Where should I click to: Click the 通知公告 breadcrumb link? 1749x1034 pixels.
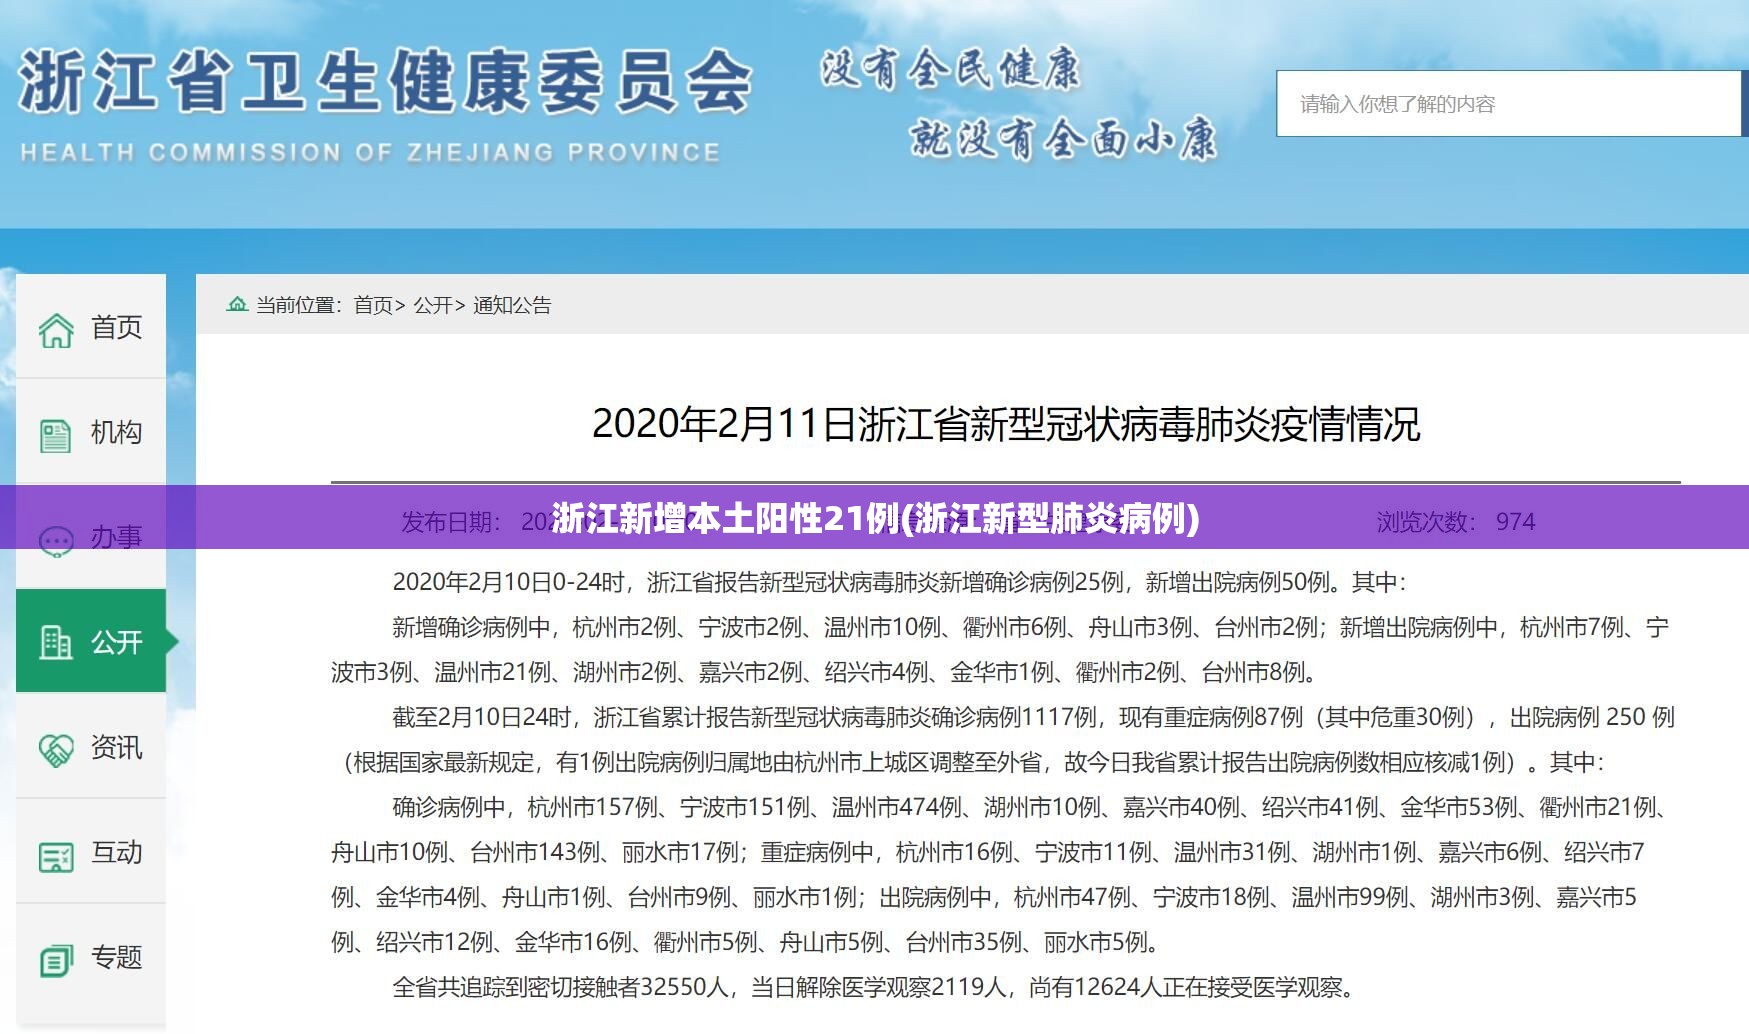[512, 305]
